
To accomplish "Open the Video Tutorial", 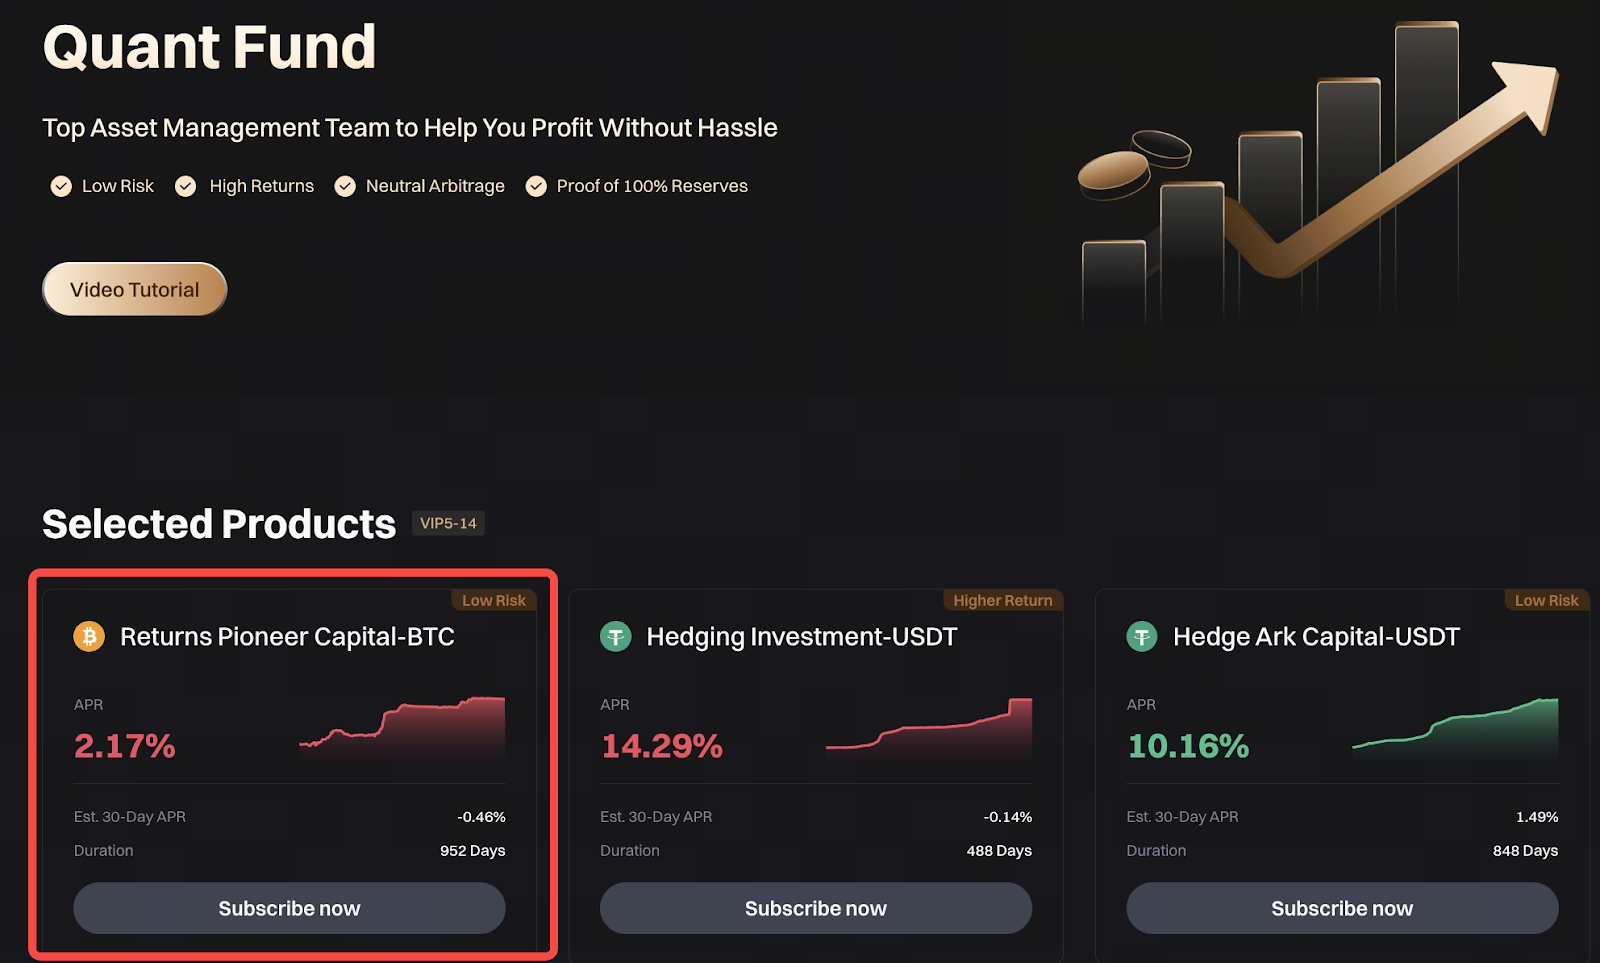I will 135,290.
